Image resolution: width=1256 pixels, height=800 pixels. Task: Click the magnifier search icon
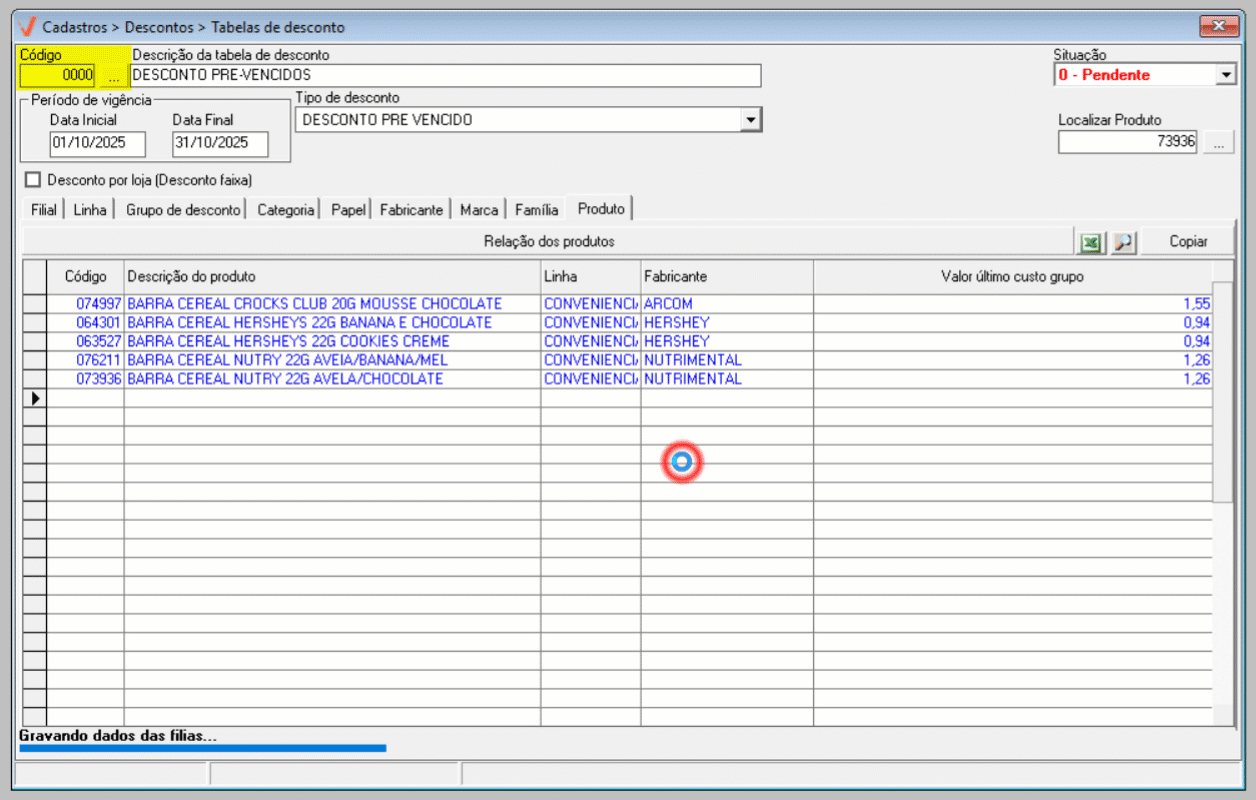1124,242
